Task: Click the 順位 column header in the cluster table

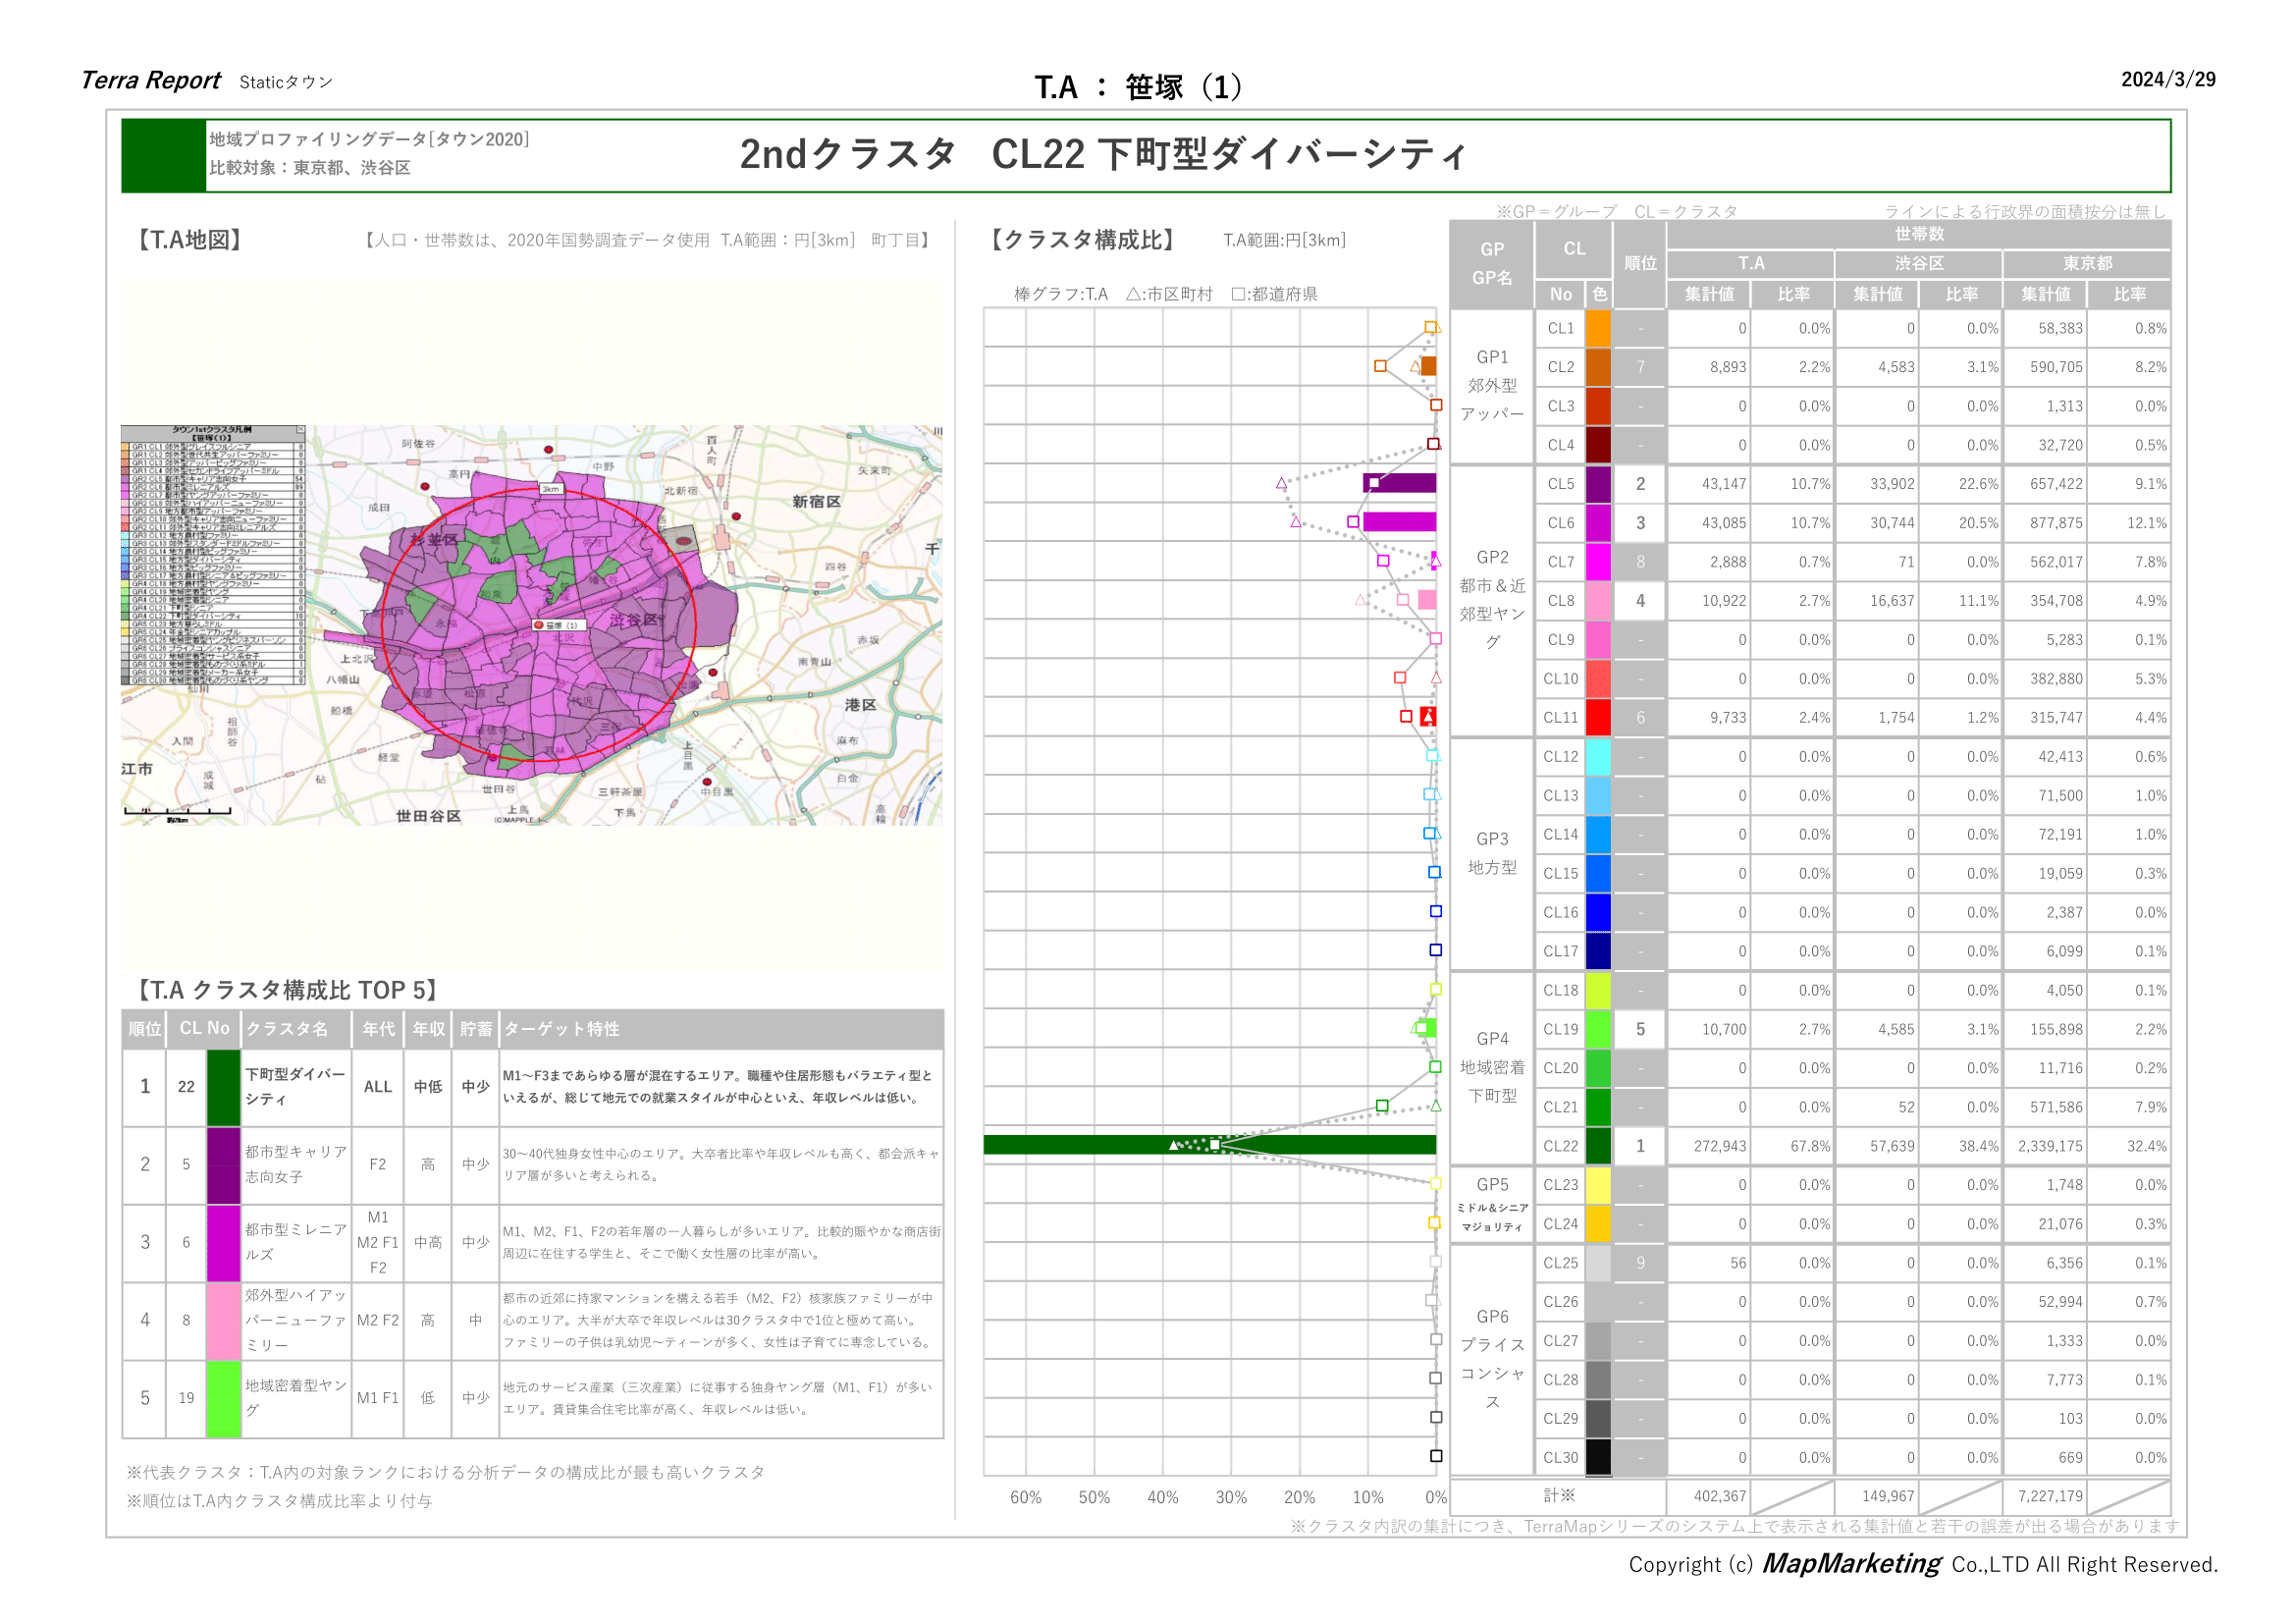Action: [x=1640, y=264]
